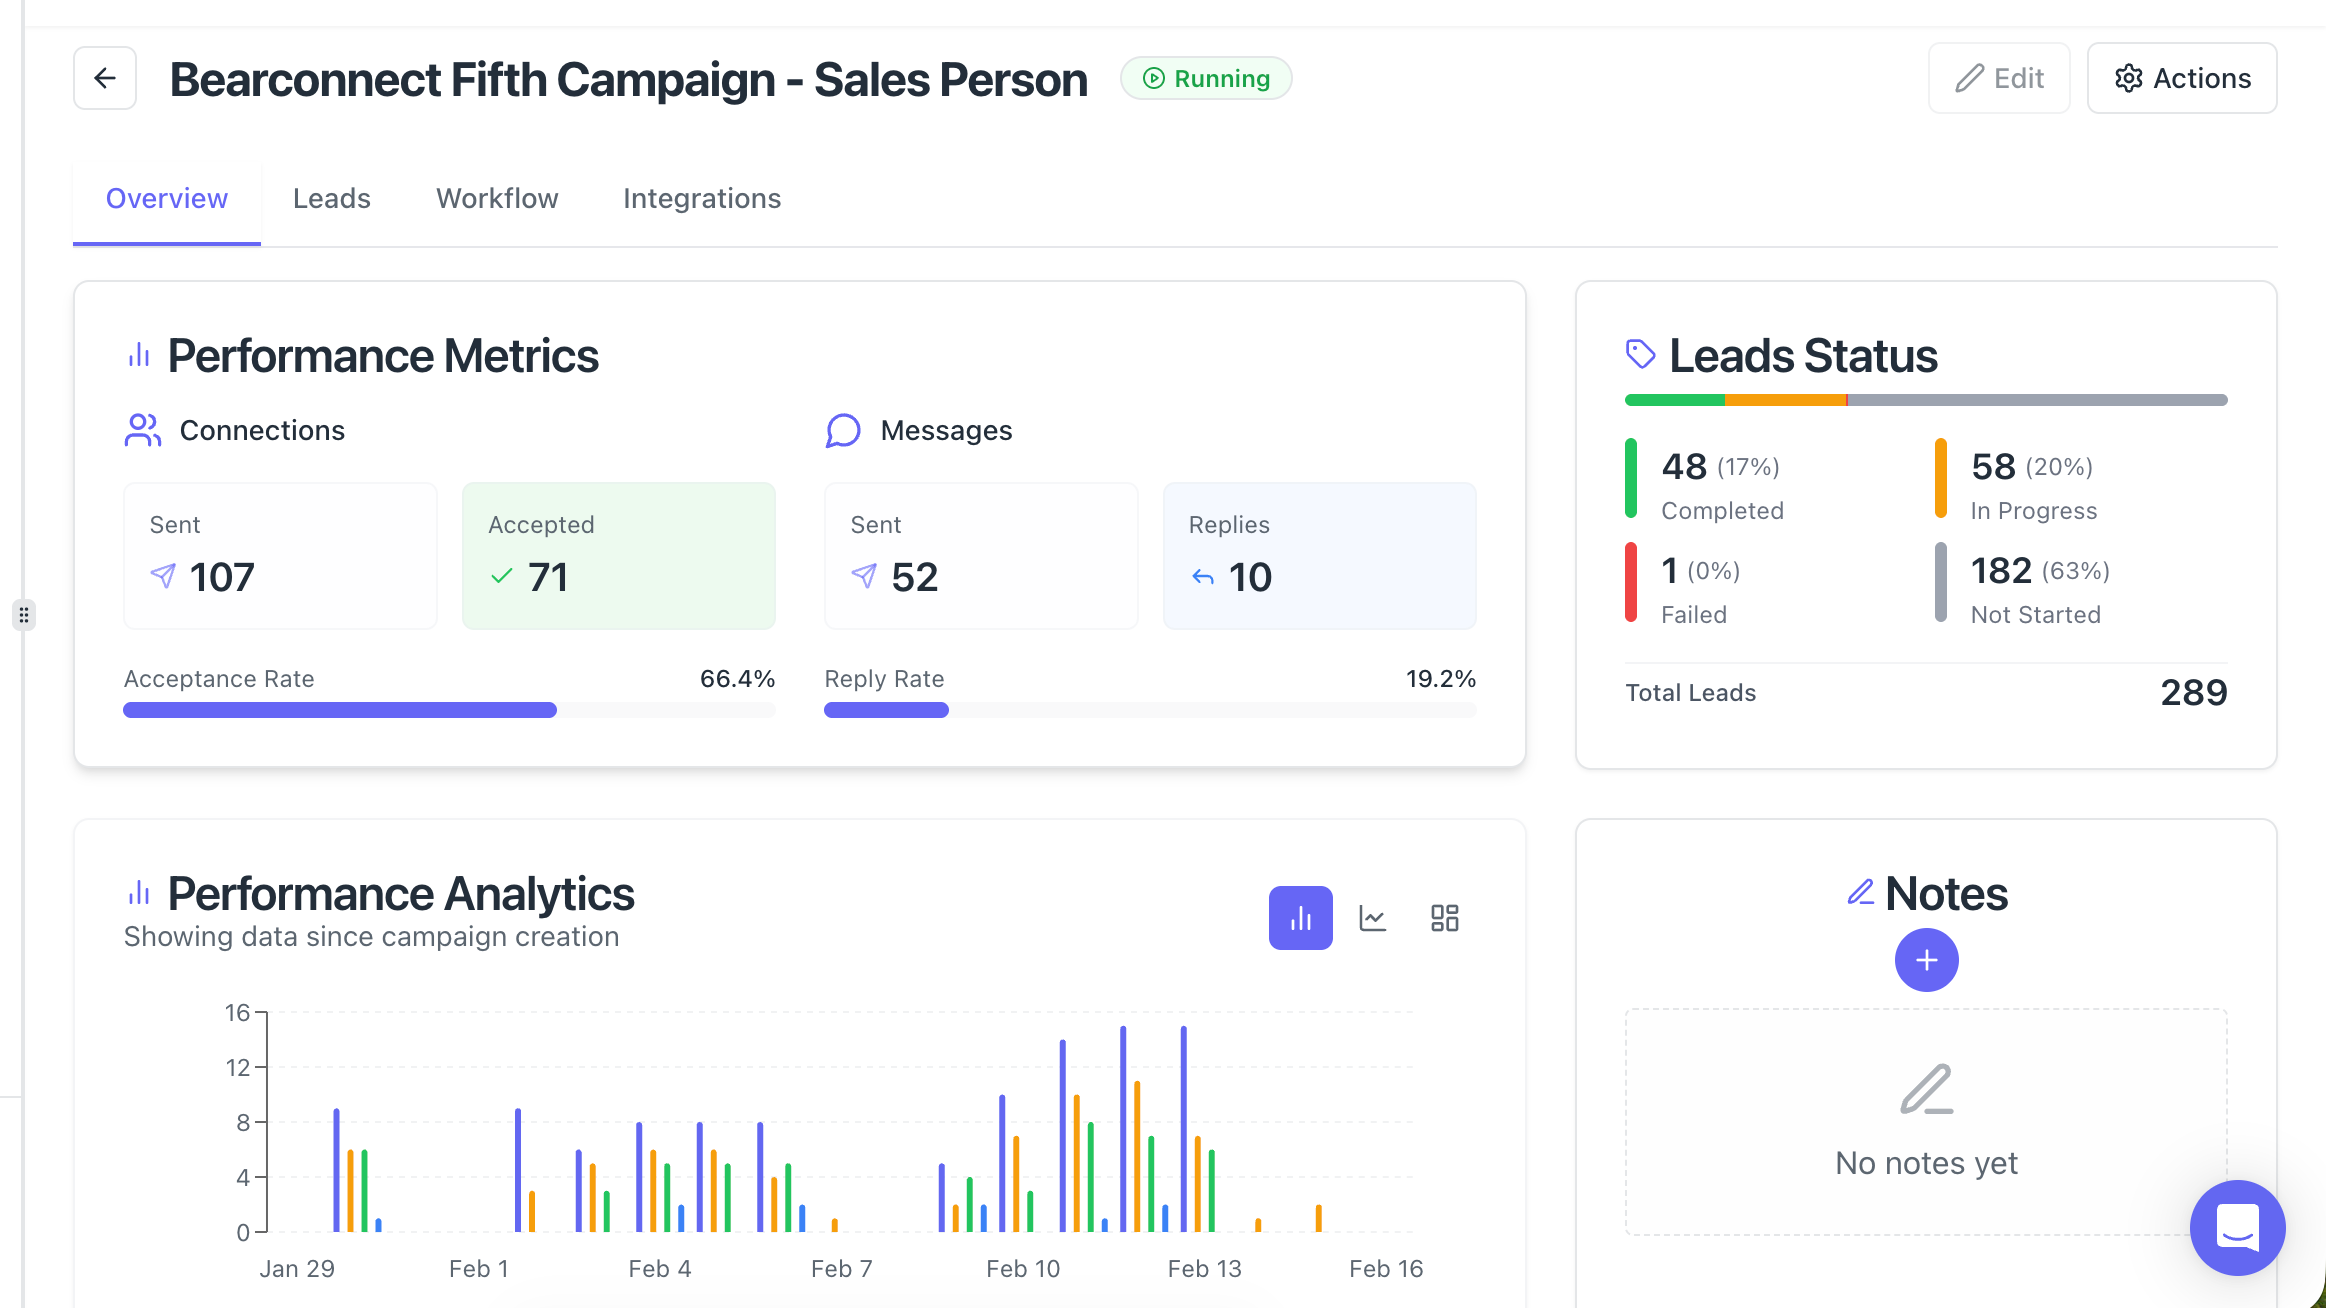Click the sidebar drag handle
This screenshot has width=2326, height=1308.
[24, 614]
